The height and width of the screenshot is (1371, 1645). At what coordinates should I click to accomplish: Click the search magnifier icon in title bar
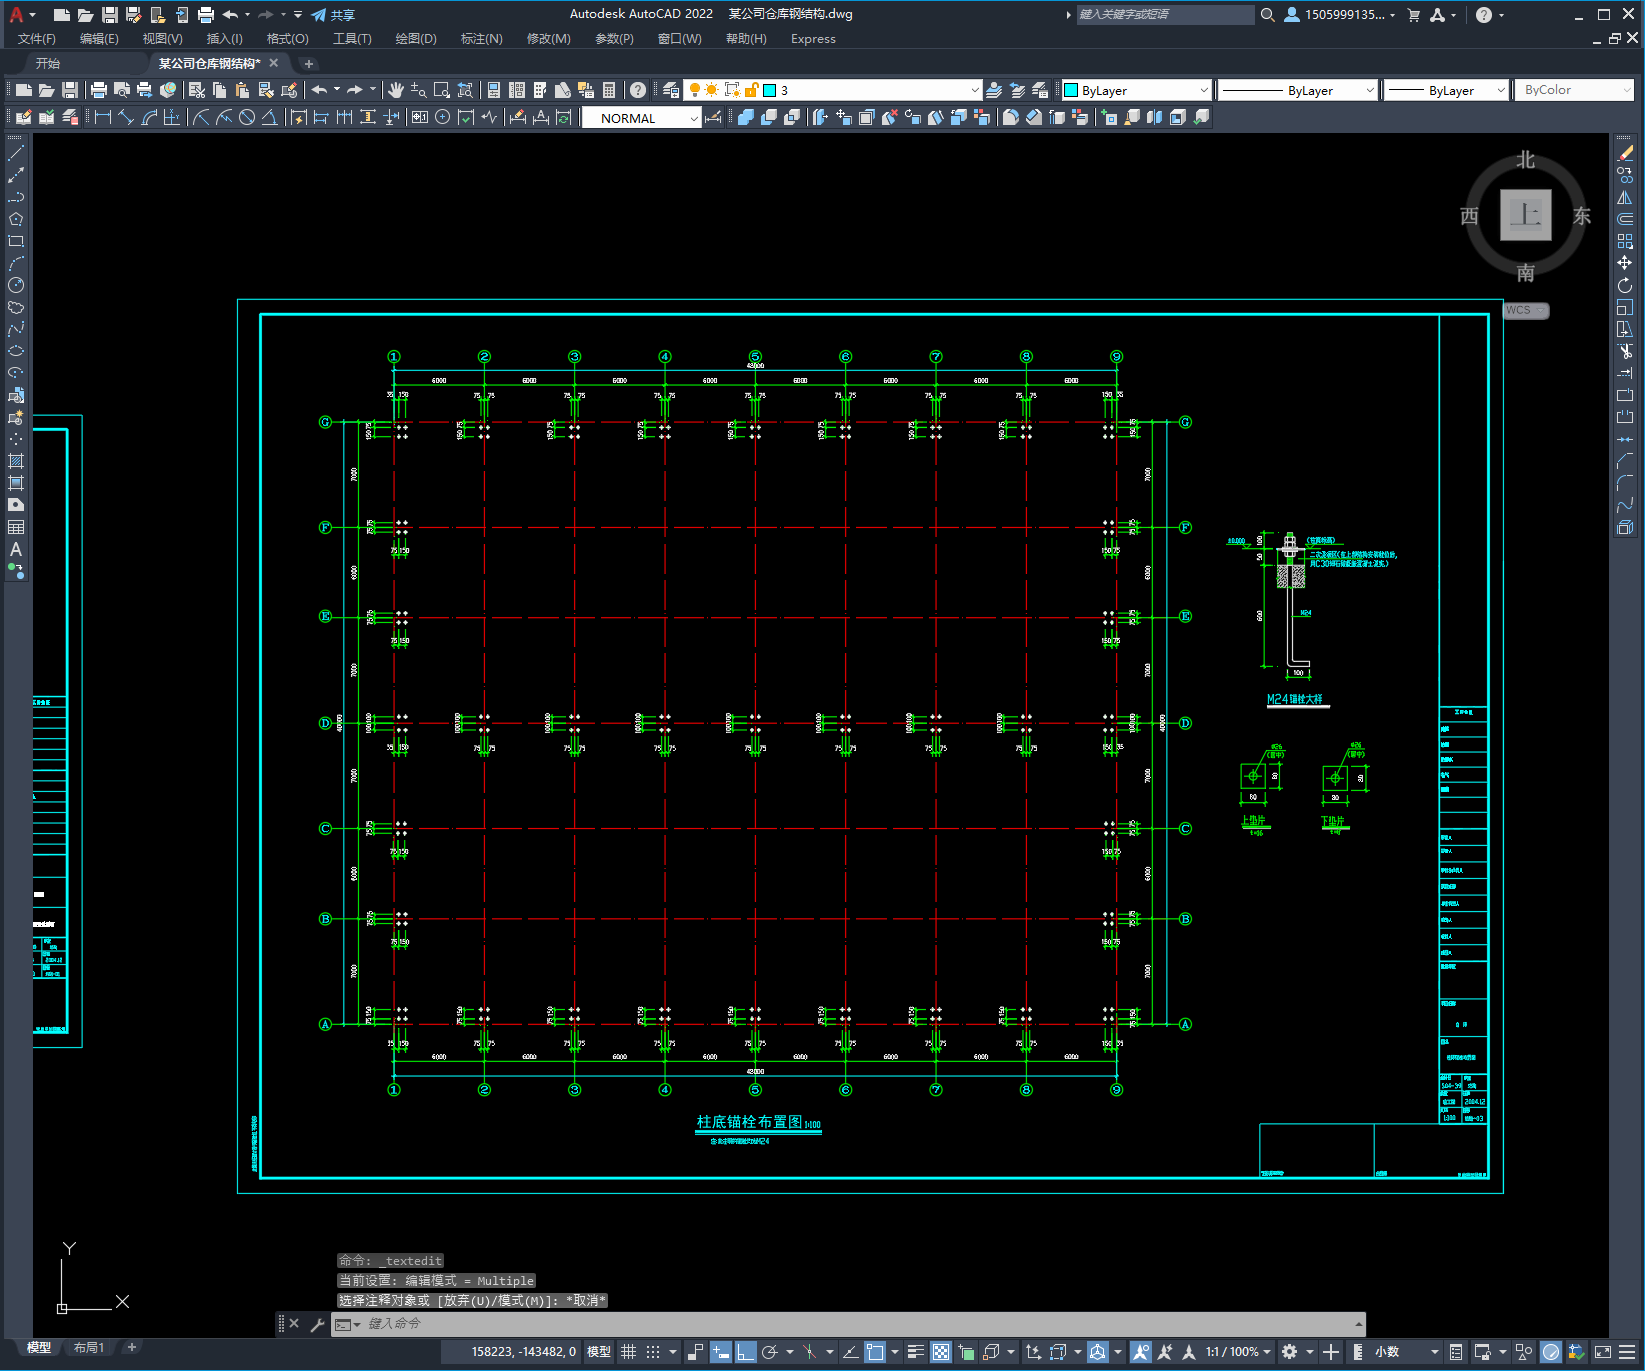click(1268, 15)
